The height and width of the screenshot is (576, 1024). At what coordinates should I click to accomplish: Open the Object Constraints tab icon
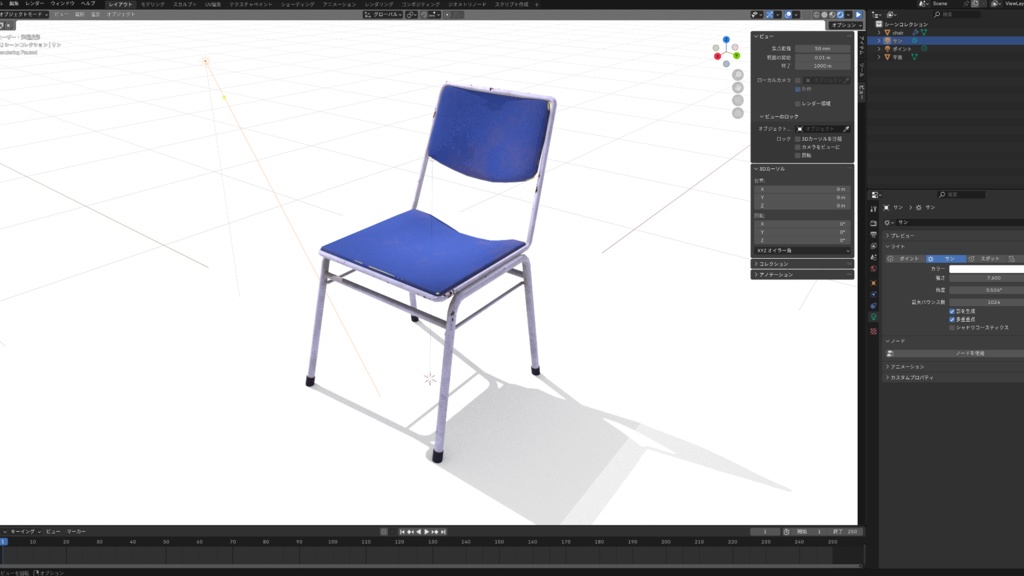coord(874,306)
